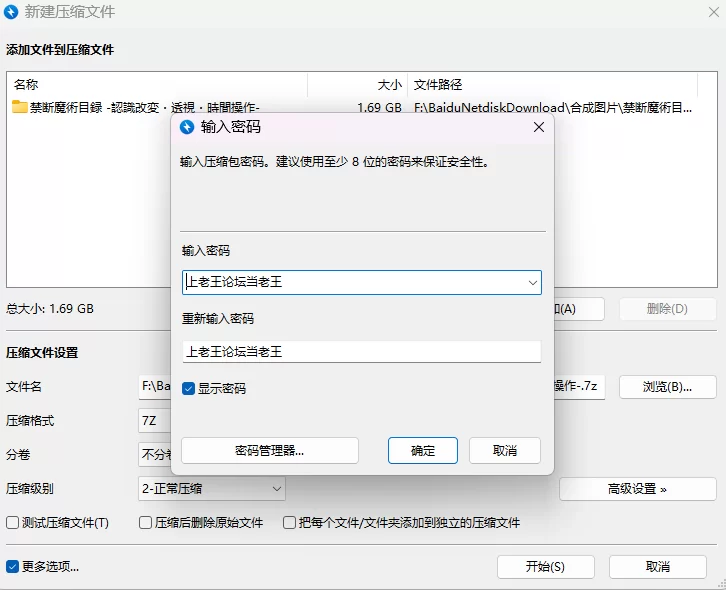Click the 1.69 GB size cell

(379, 108)
